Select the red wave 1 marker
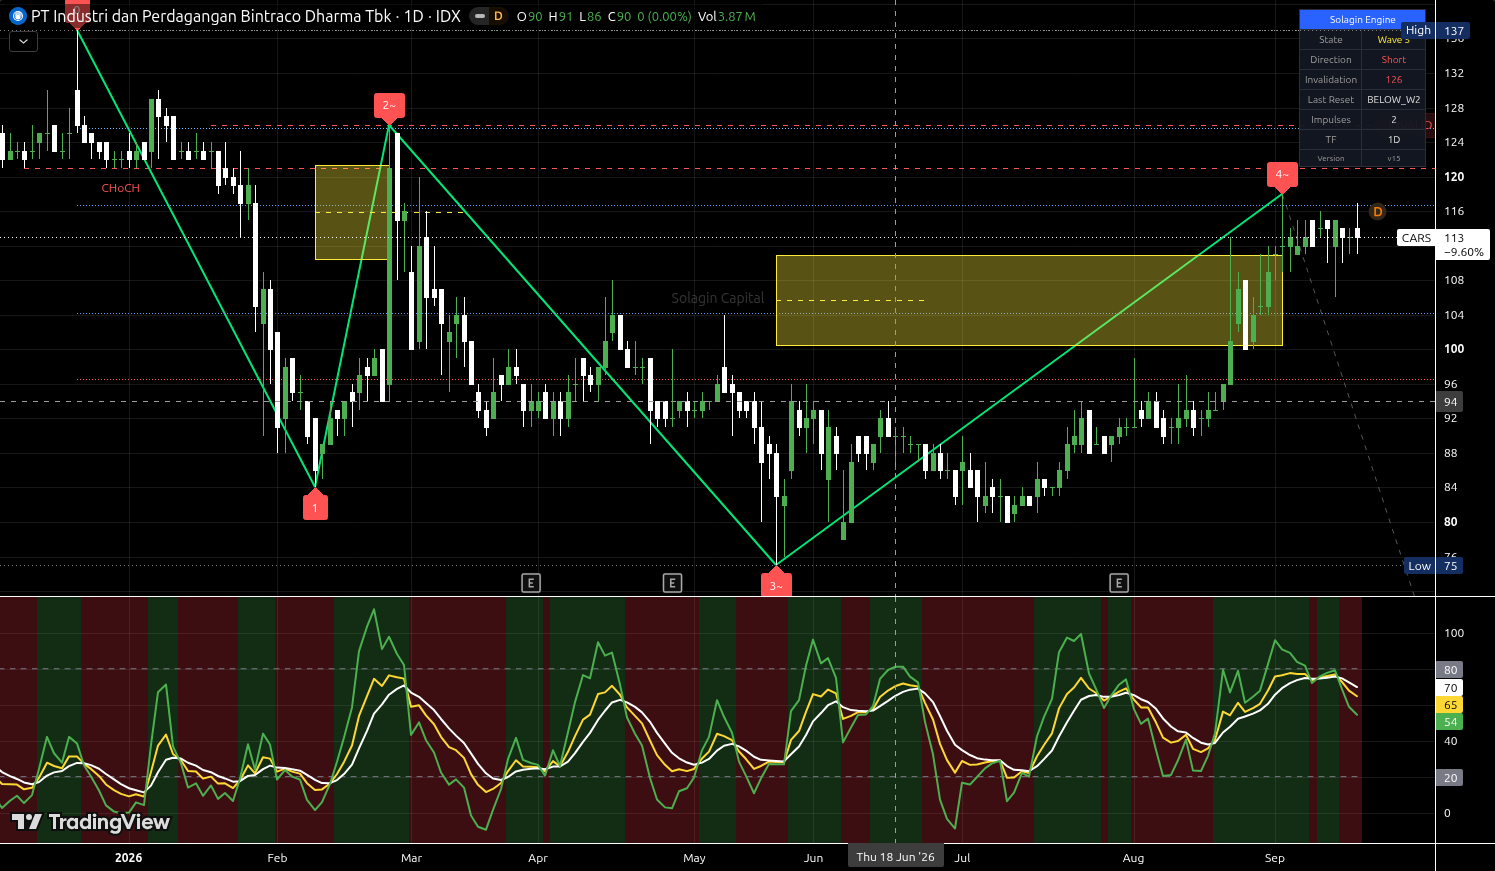Screen dimensions: 1495x871 pos(315,506)
